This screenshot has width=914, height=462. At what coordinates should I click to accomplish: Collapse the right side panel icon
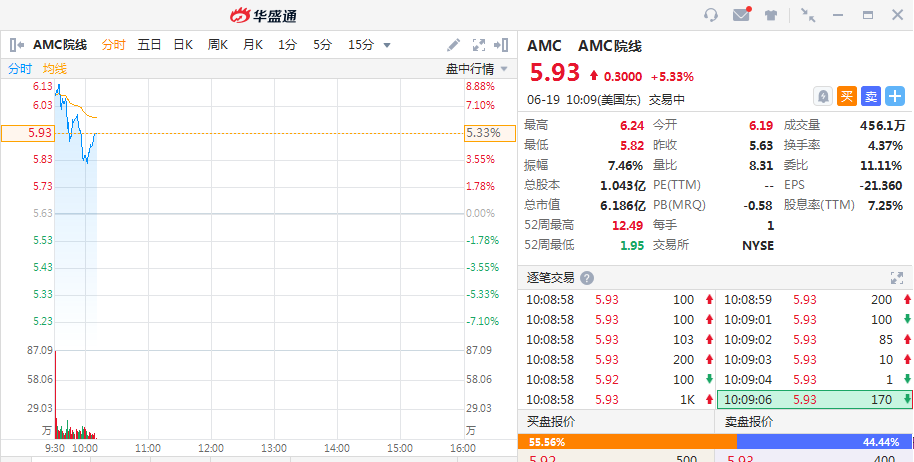click(502, 45)
